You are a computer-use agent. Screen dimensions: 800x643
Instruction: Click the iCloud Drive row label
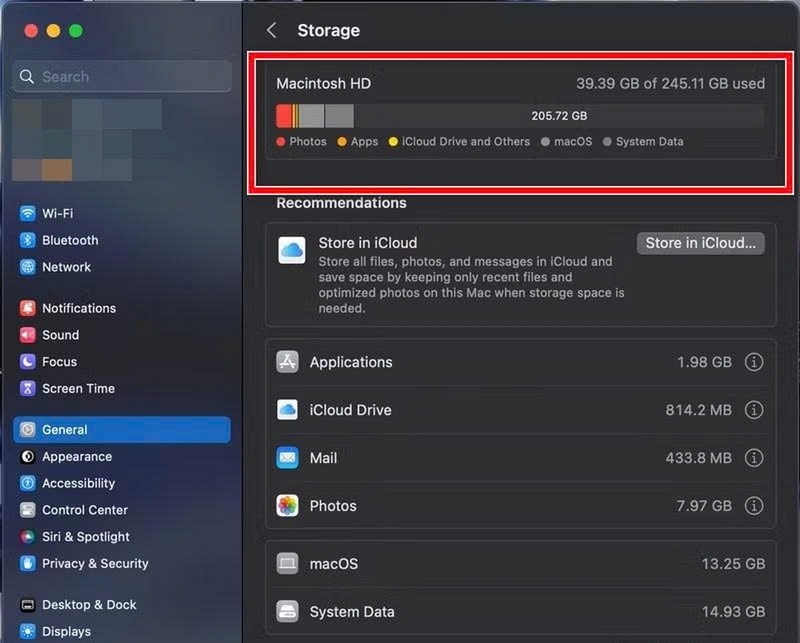pos(351,410)
